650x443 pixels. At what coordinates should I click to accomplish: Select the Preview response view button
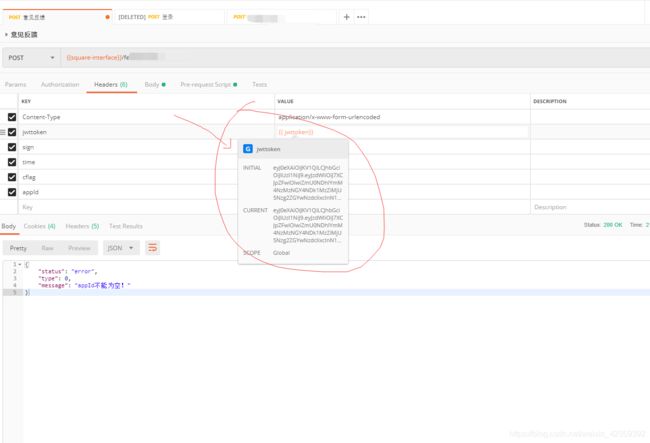(79, 248)
